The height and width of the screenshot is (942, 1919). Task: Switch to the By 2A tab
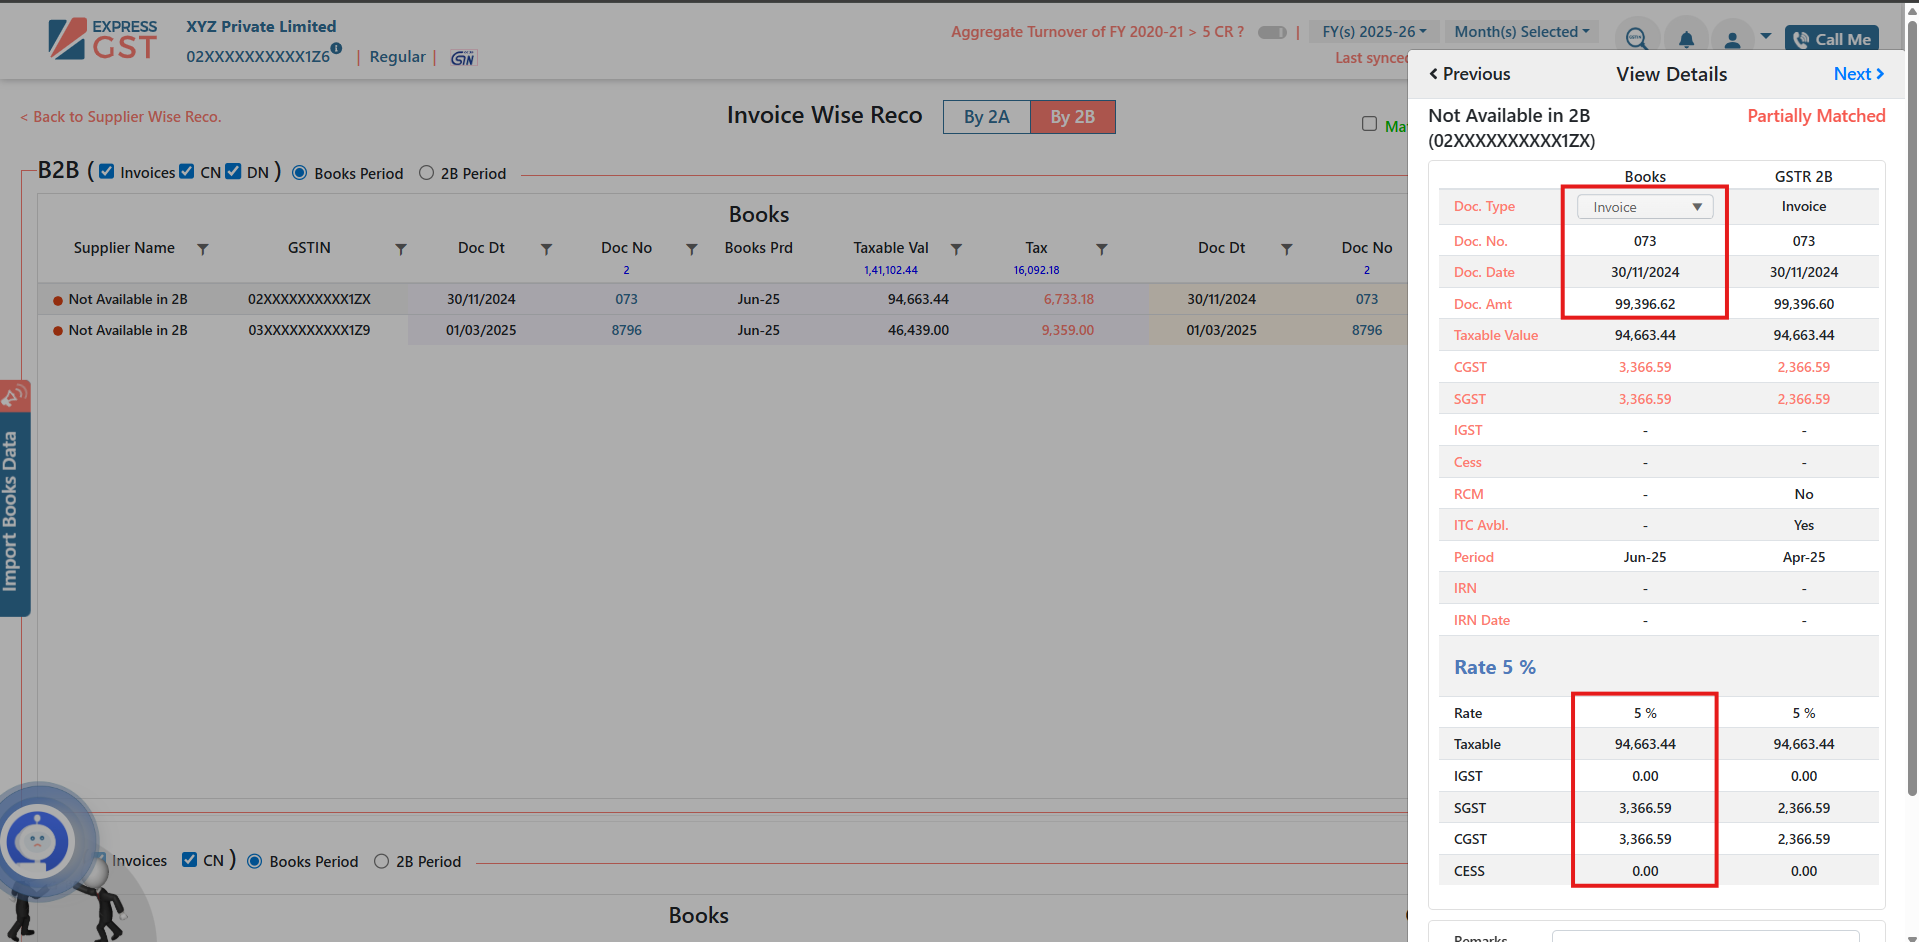point(986,117)
